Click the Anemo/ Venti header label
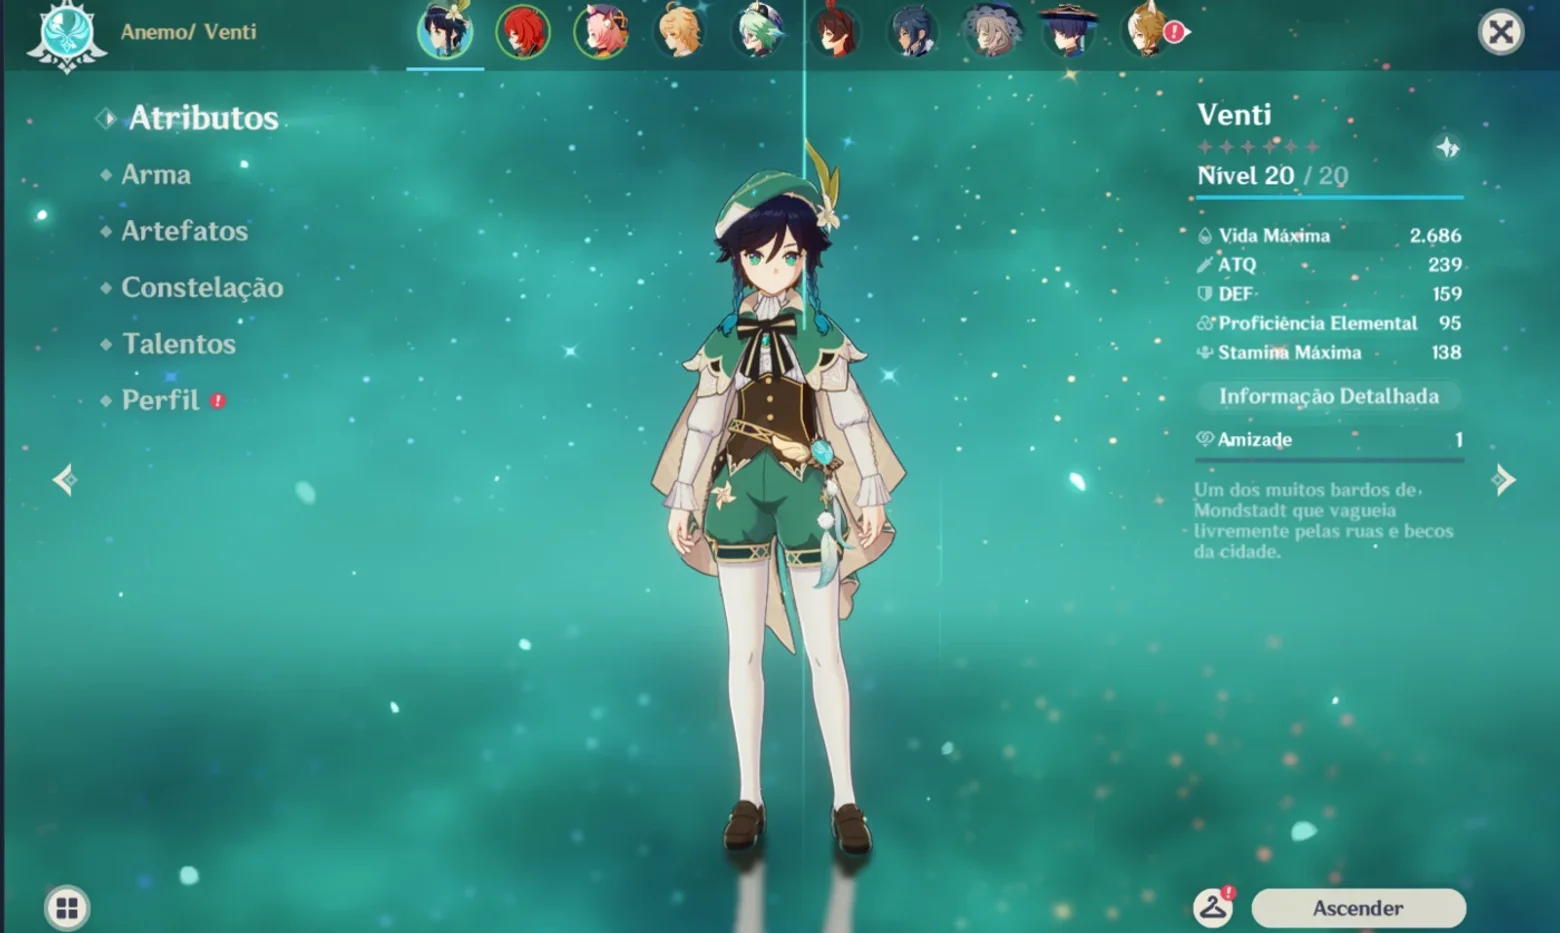This screenshot has width=1560, height=933. point(188,32)
